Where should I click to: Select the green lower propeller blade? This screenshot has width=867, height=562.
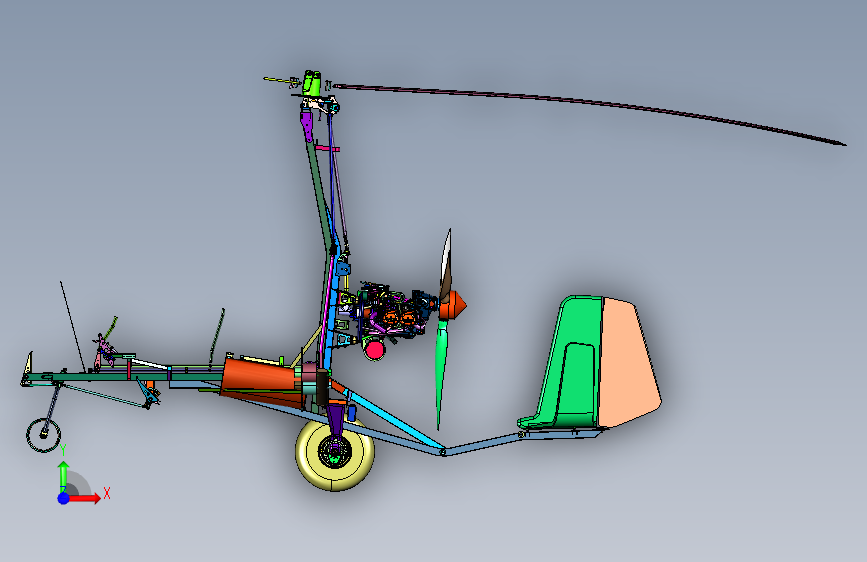pyautogui.click(x=442, y=374)
